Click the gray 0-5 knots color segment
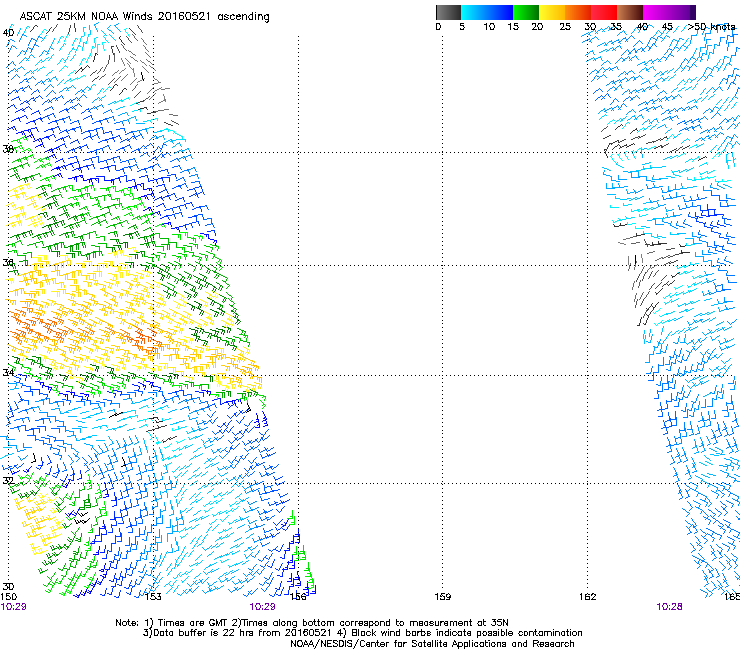 448,12
